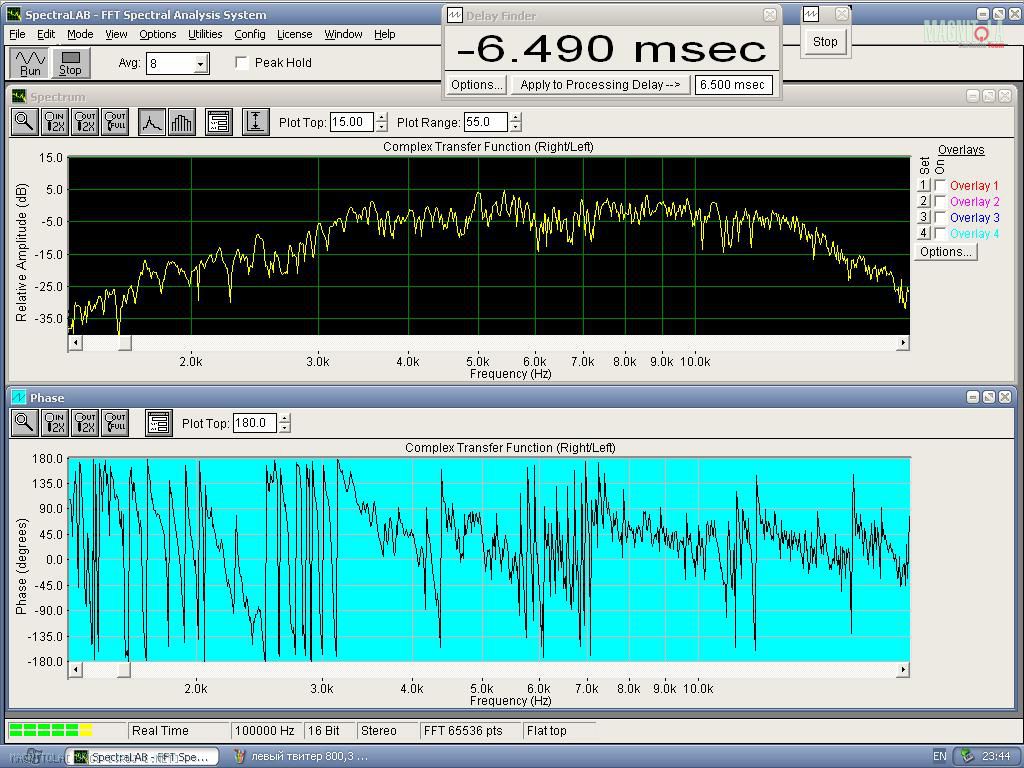Select line graph display style in Spectrum

(152, 122)
